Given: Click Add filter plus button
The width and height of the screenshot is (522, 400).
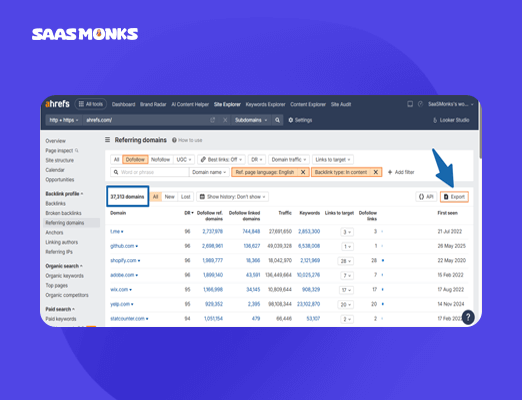Looking at the screenshot, I should tap(401, 172).
